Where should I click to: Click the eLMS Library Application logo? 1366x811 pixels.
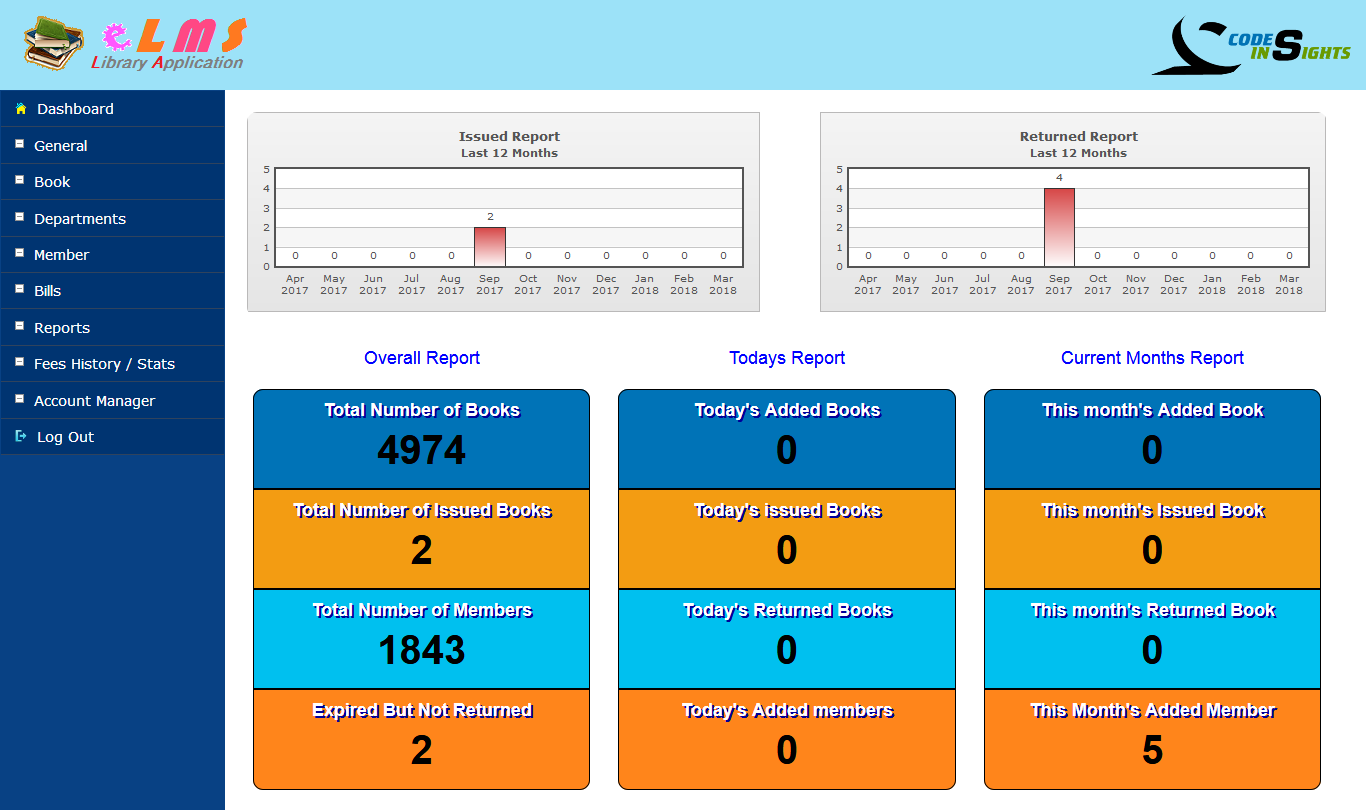pos(135,45)
